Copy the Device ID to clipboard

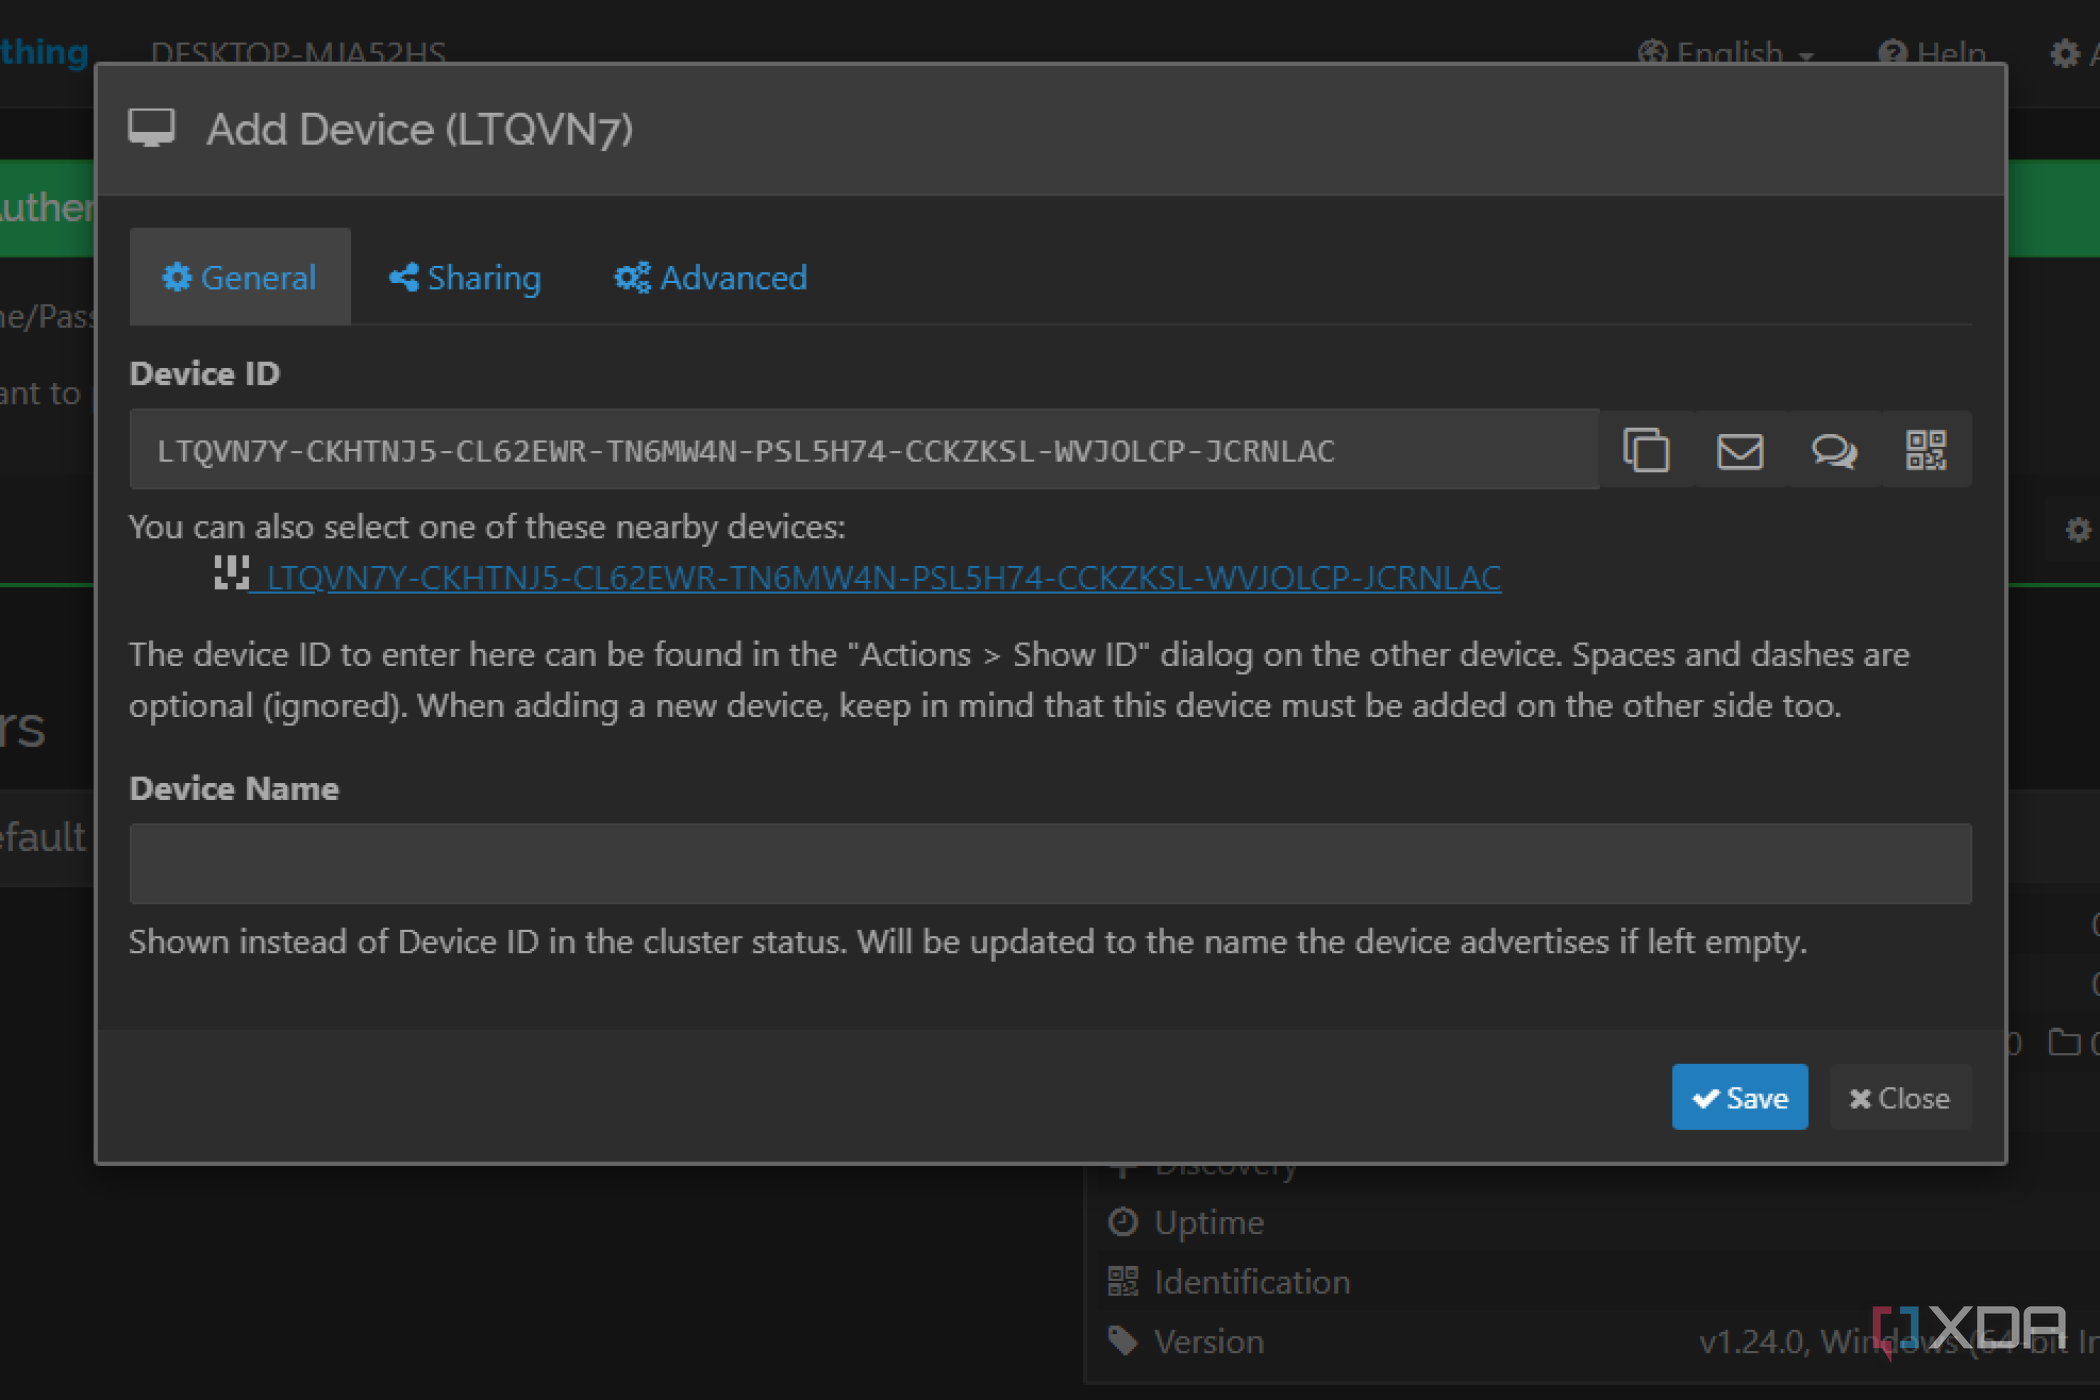(x=1646, y=450)
